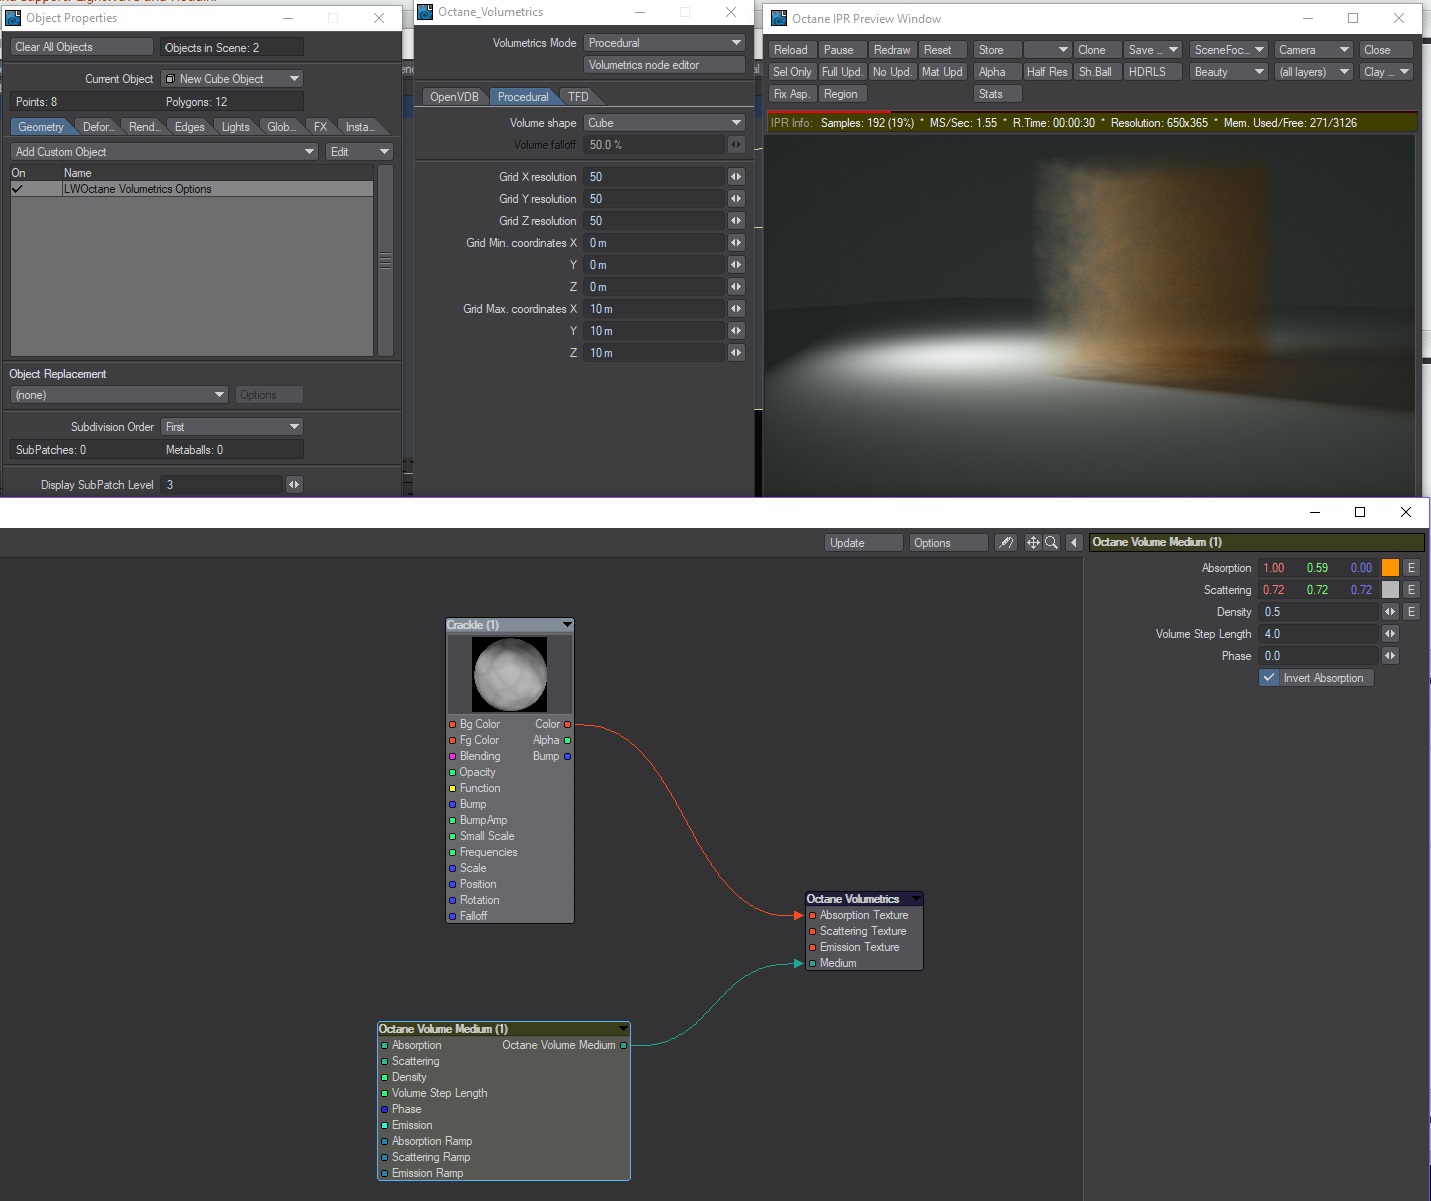
Task: Toggle Half Res in the IPR window
Action: [x=1047, y=72]
